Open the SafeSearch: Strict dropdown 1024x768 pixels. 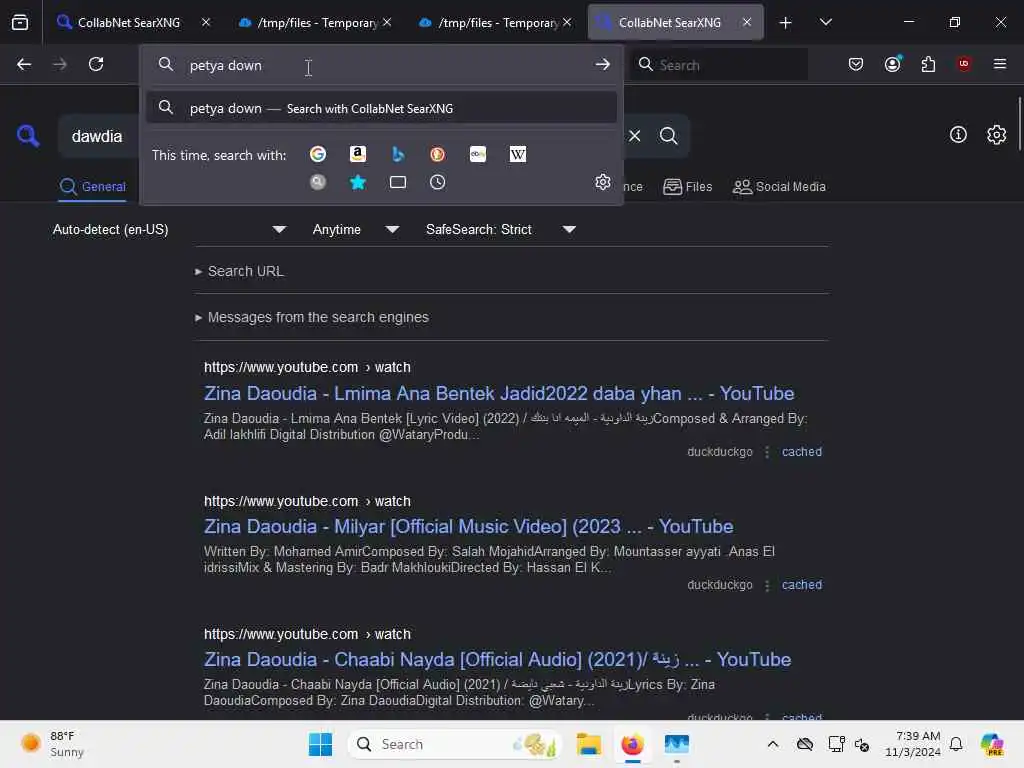pyautogui.click(x=501, y=229)
